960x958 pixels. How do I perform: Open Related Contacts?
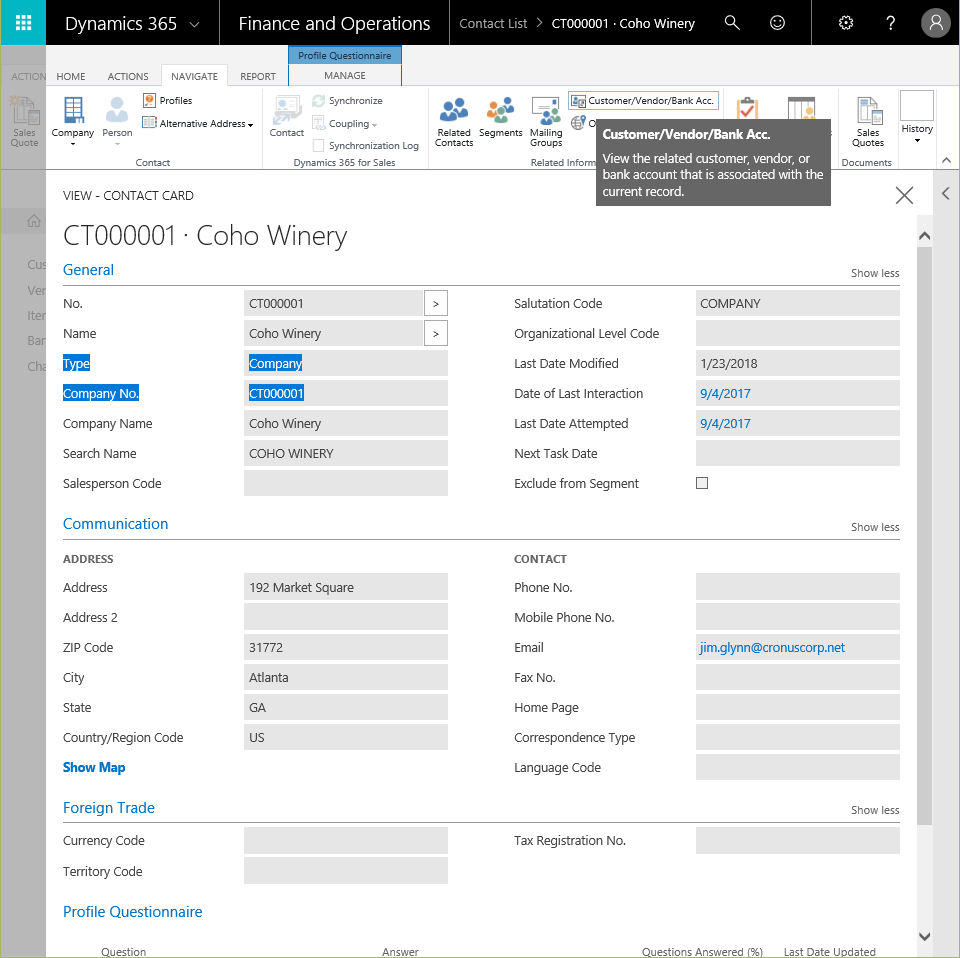(x=454, y=122)
